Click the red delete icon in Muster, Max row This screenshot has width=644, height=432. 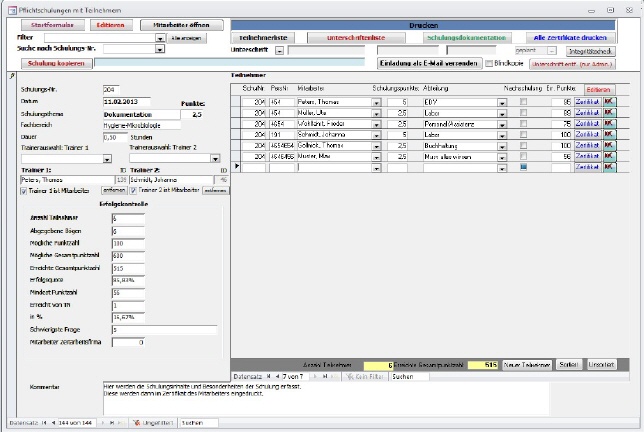pyautogui.click(x=609, y=156)
